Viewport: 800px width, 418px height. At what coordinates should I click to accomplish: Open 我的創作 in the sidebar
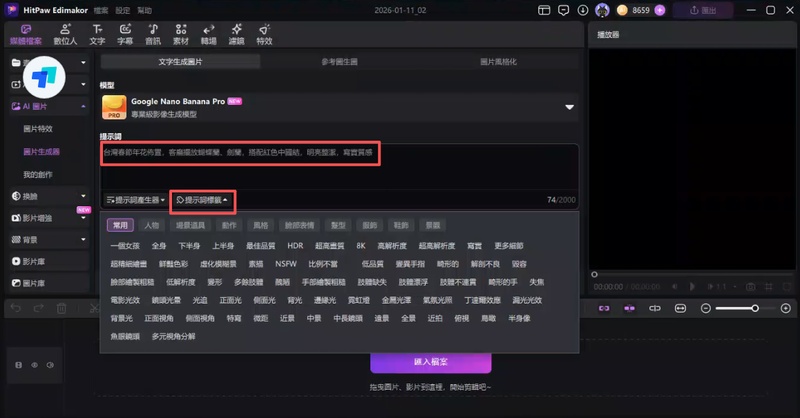point(38,175)
